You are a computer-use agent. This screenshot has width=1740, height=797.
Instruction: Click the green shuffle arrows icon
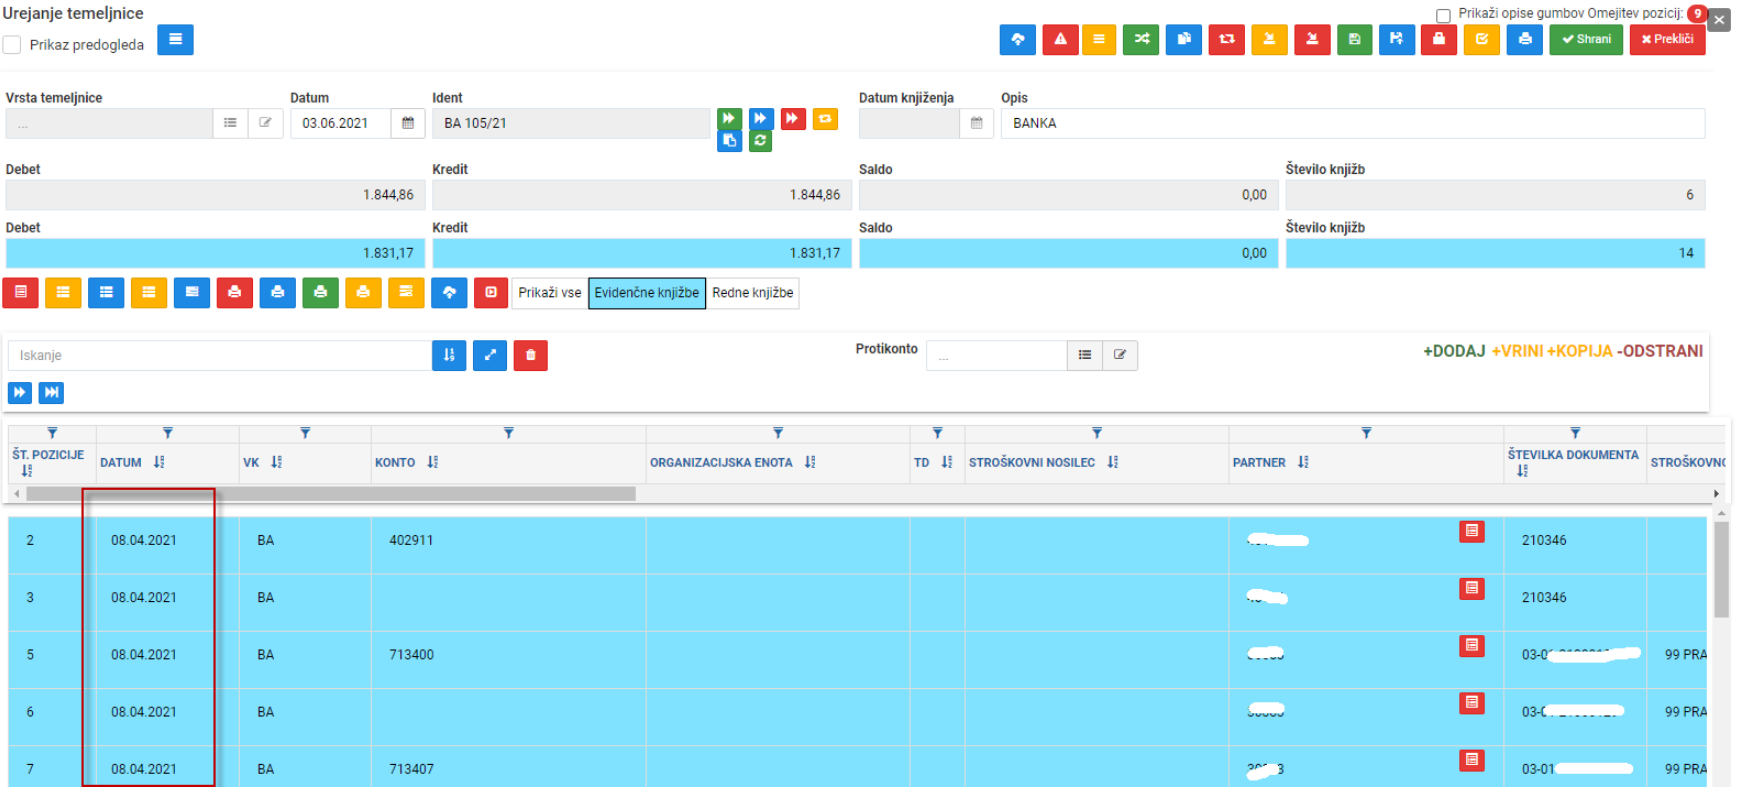1141,39
